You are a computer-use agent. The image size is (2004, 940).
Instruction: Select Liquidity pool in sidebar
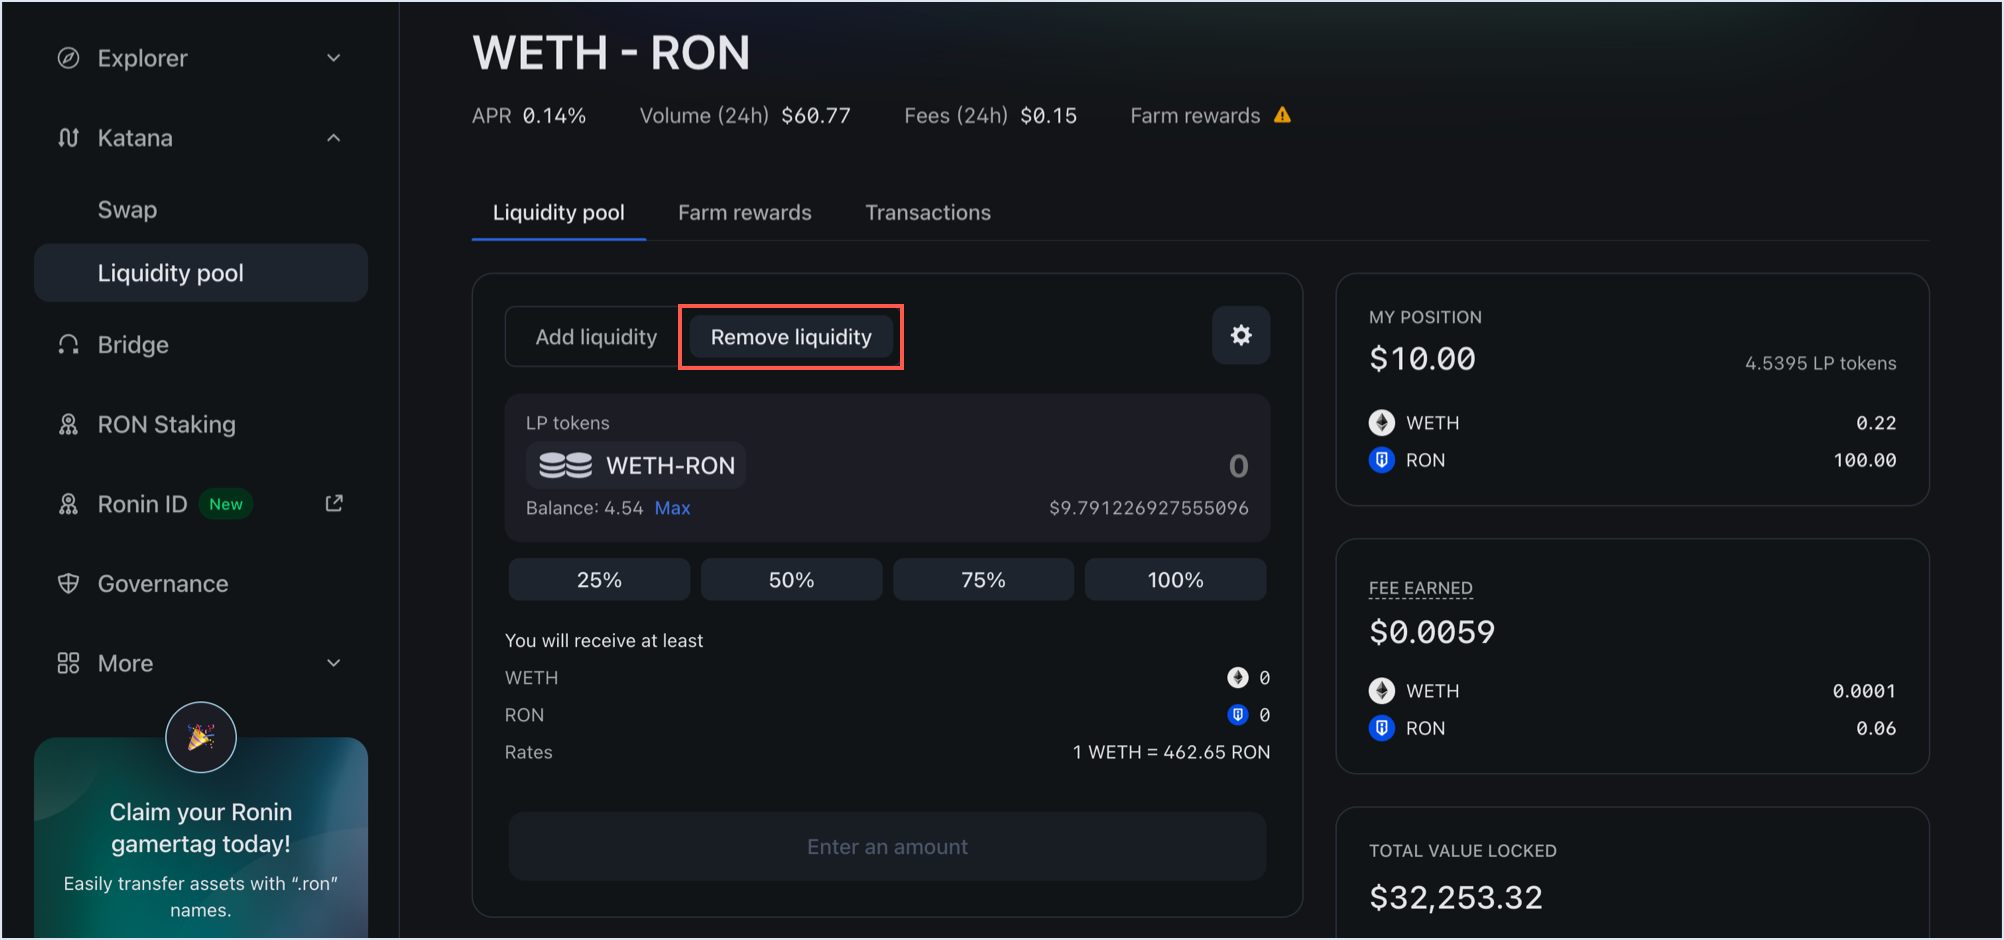pos(201,273)
